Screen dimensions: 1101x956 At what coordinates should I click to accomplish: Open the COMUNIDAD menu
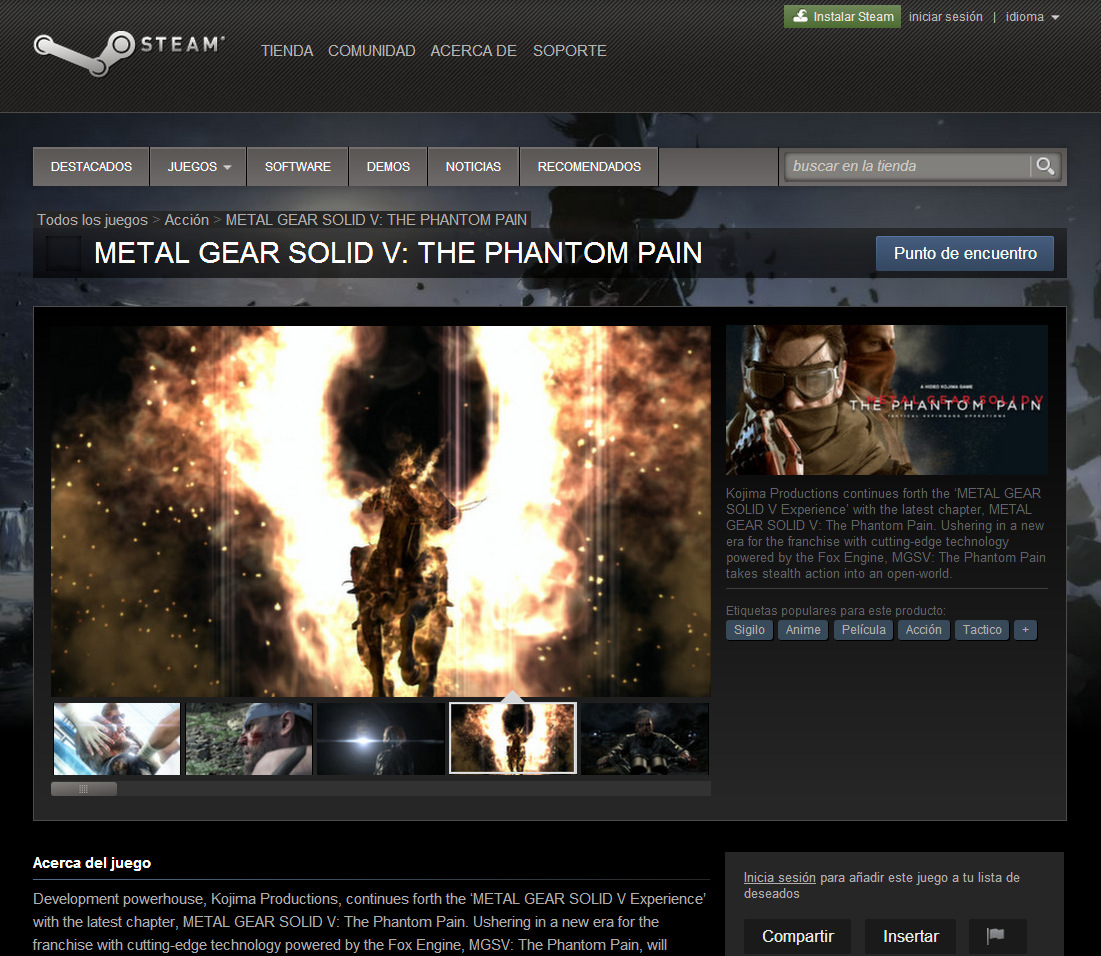click(x=371, y=50)
